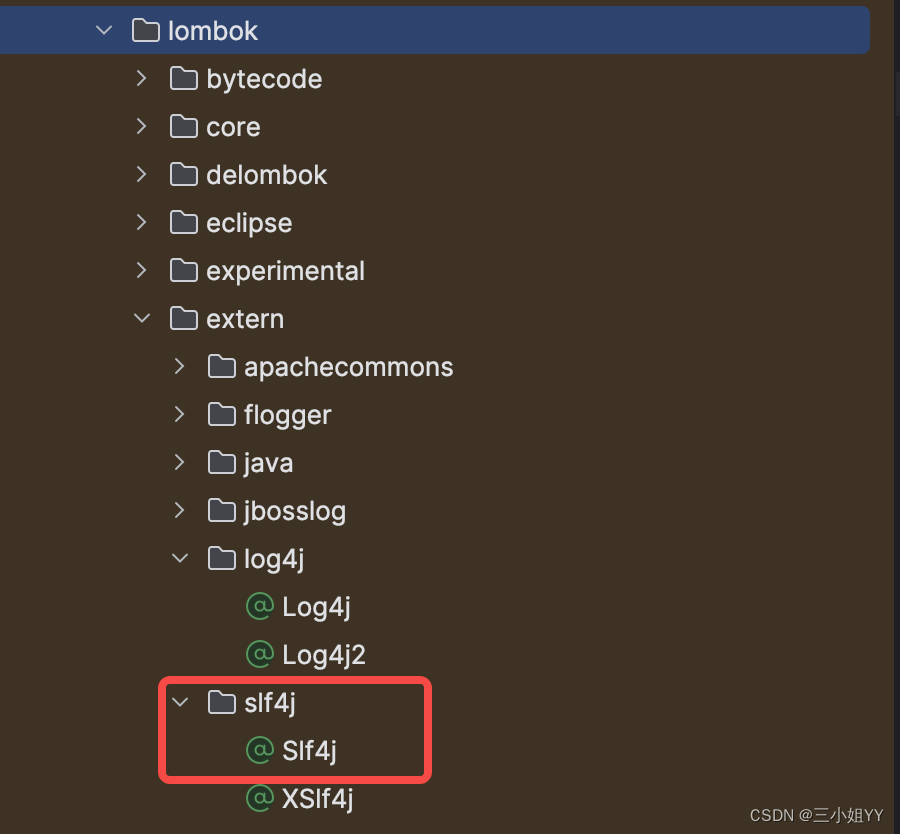
Task: Click the folder icon beside jbosslog
Action: (x=221, y=510)
